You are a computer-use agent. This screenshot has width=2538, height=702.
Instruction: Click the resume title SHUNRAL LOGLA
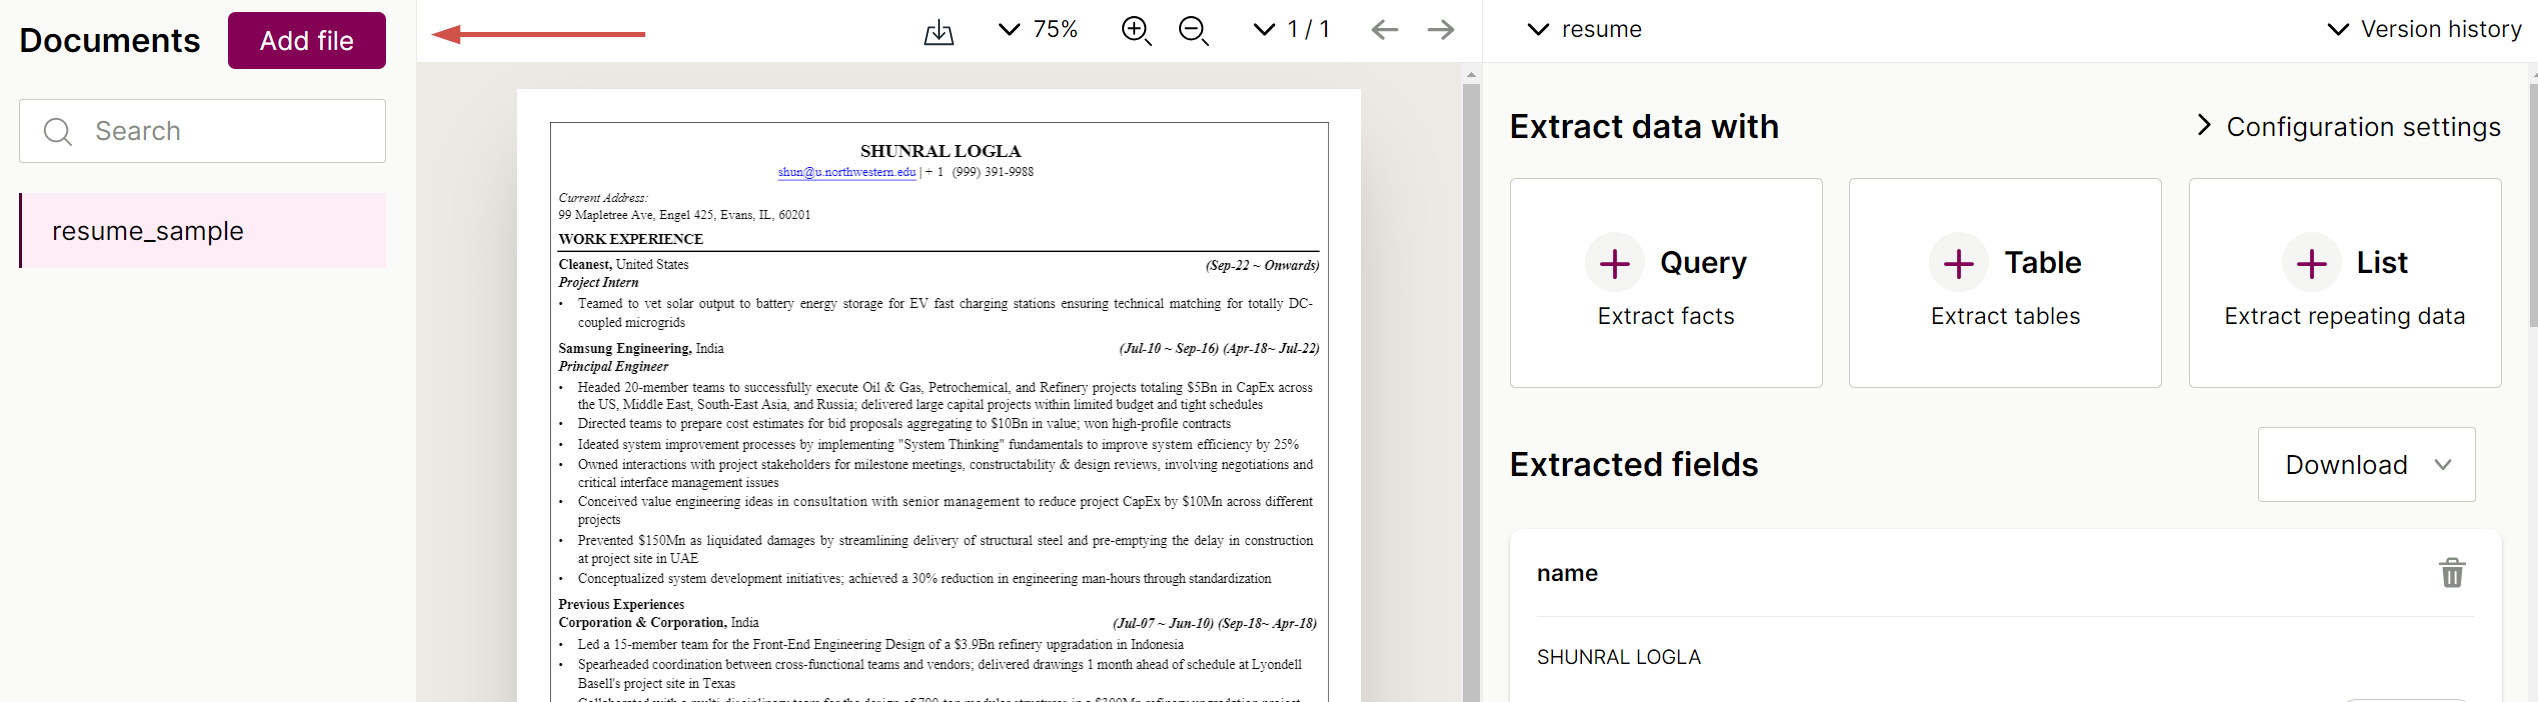[940, 151]
